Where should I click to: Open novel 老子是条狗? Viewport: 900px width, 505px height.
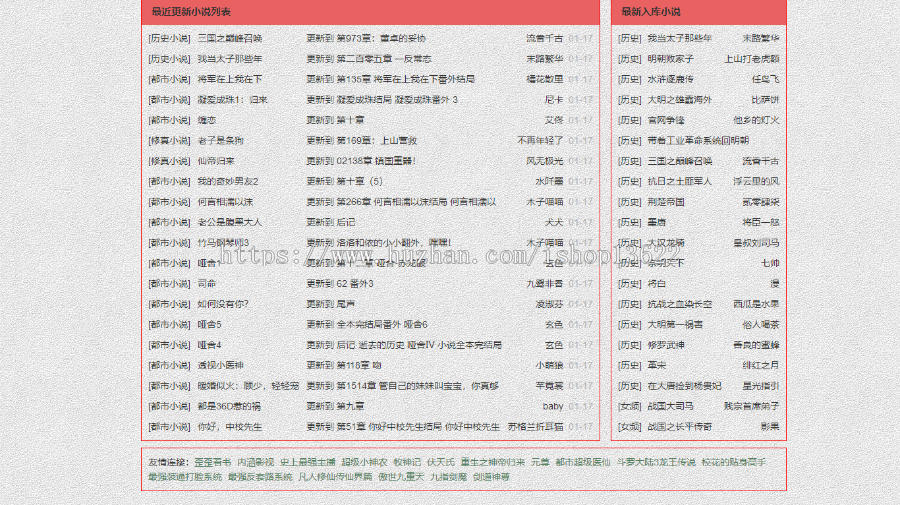(x=220, y=141)
